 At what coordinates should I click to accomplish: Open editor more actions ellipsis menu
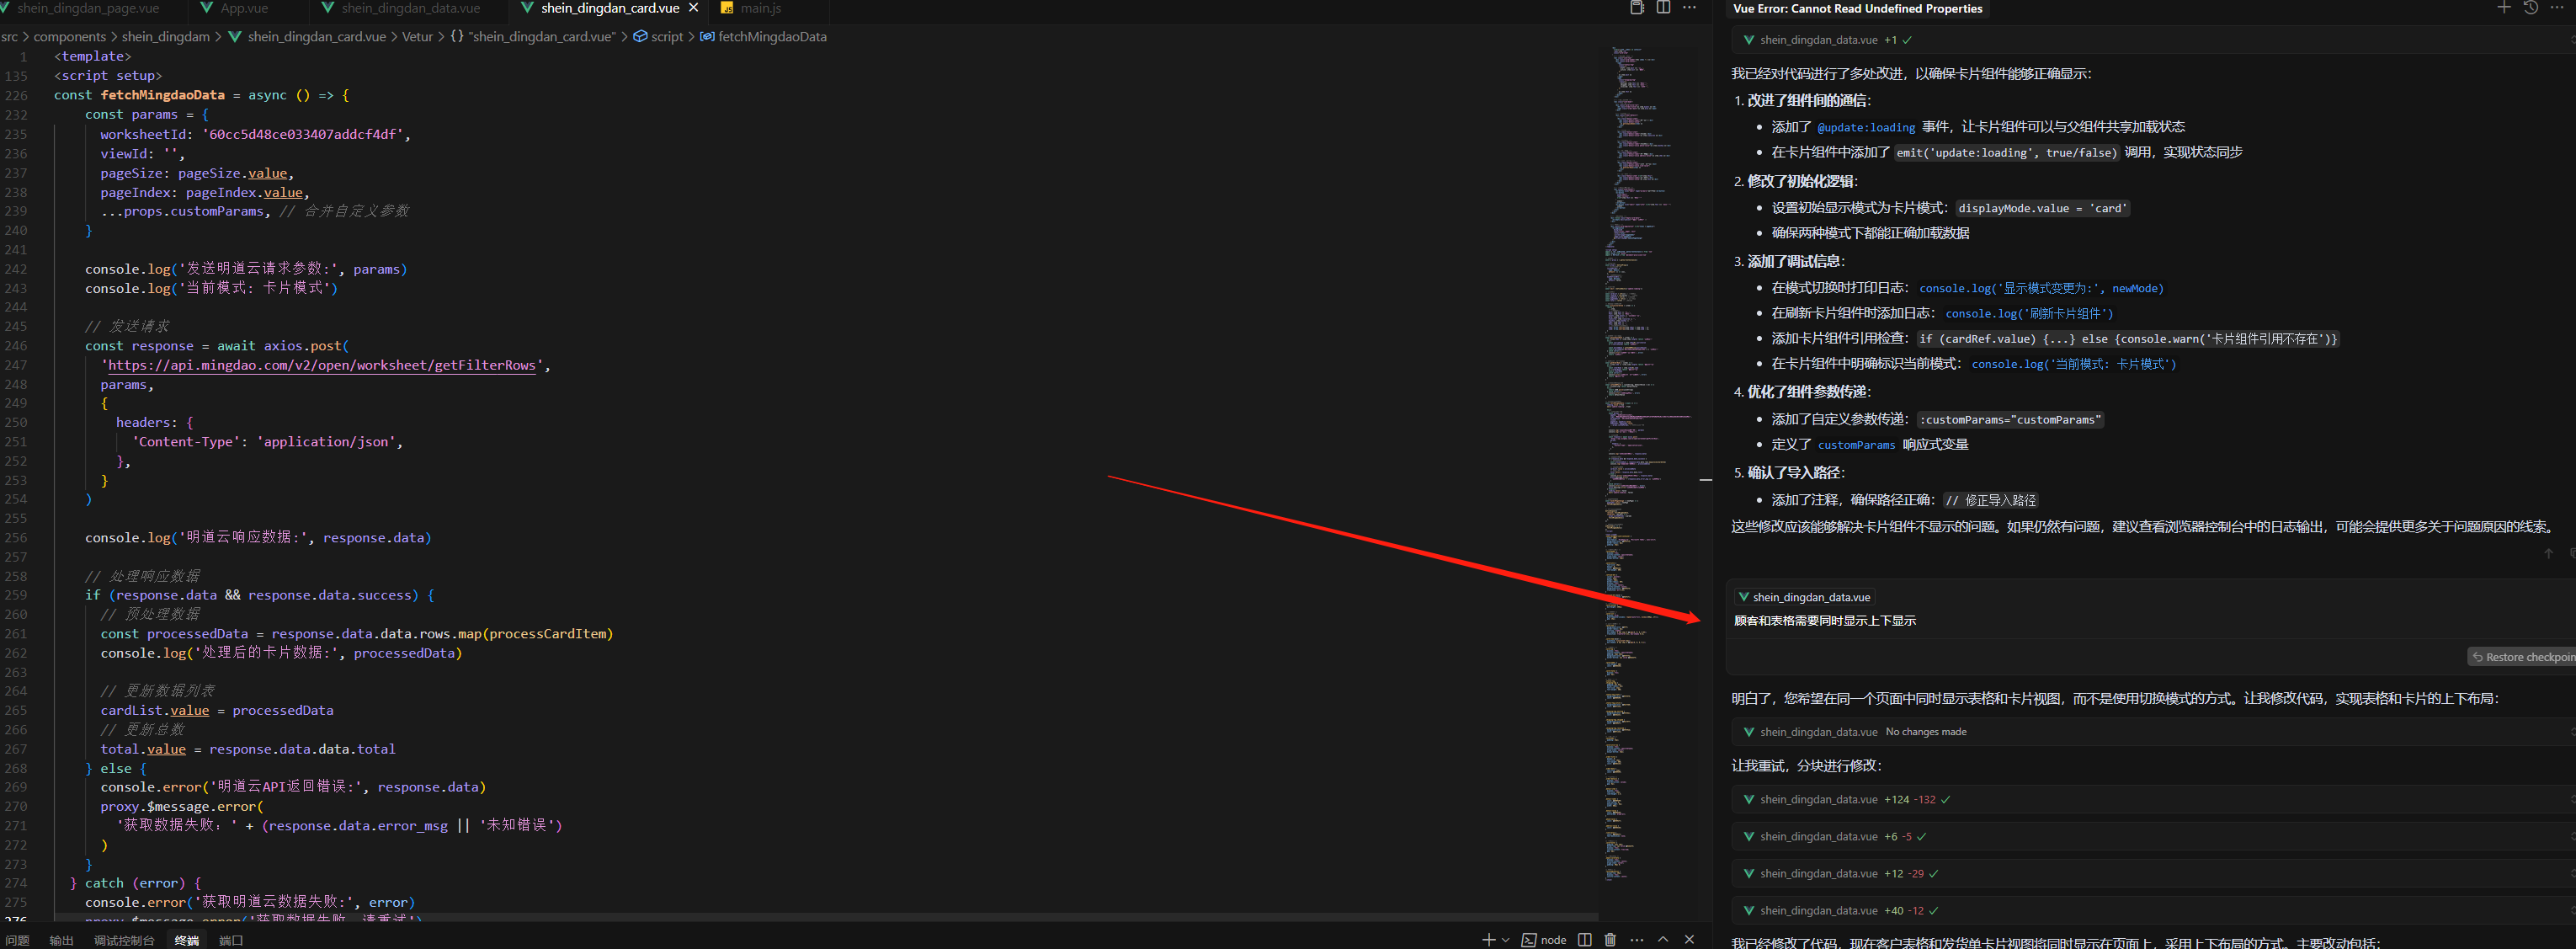[x=1689, y=8]
